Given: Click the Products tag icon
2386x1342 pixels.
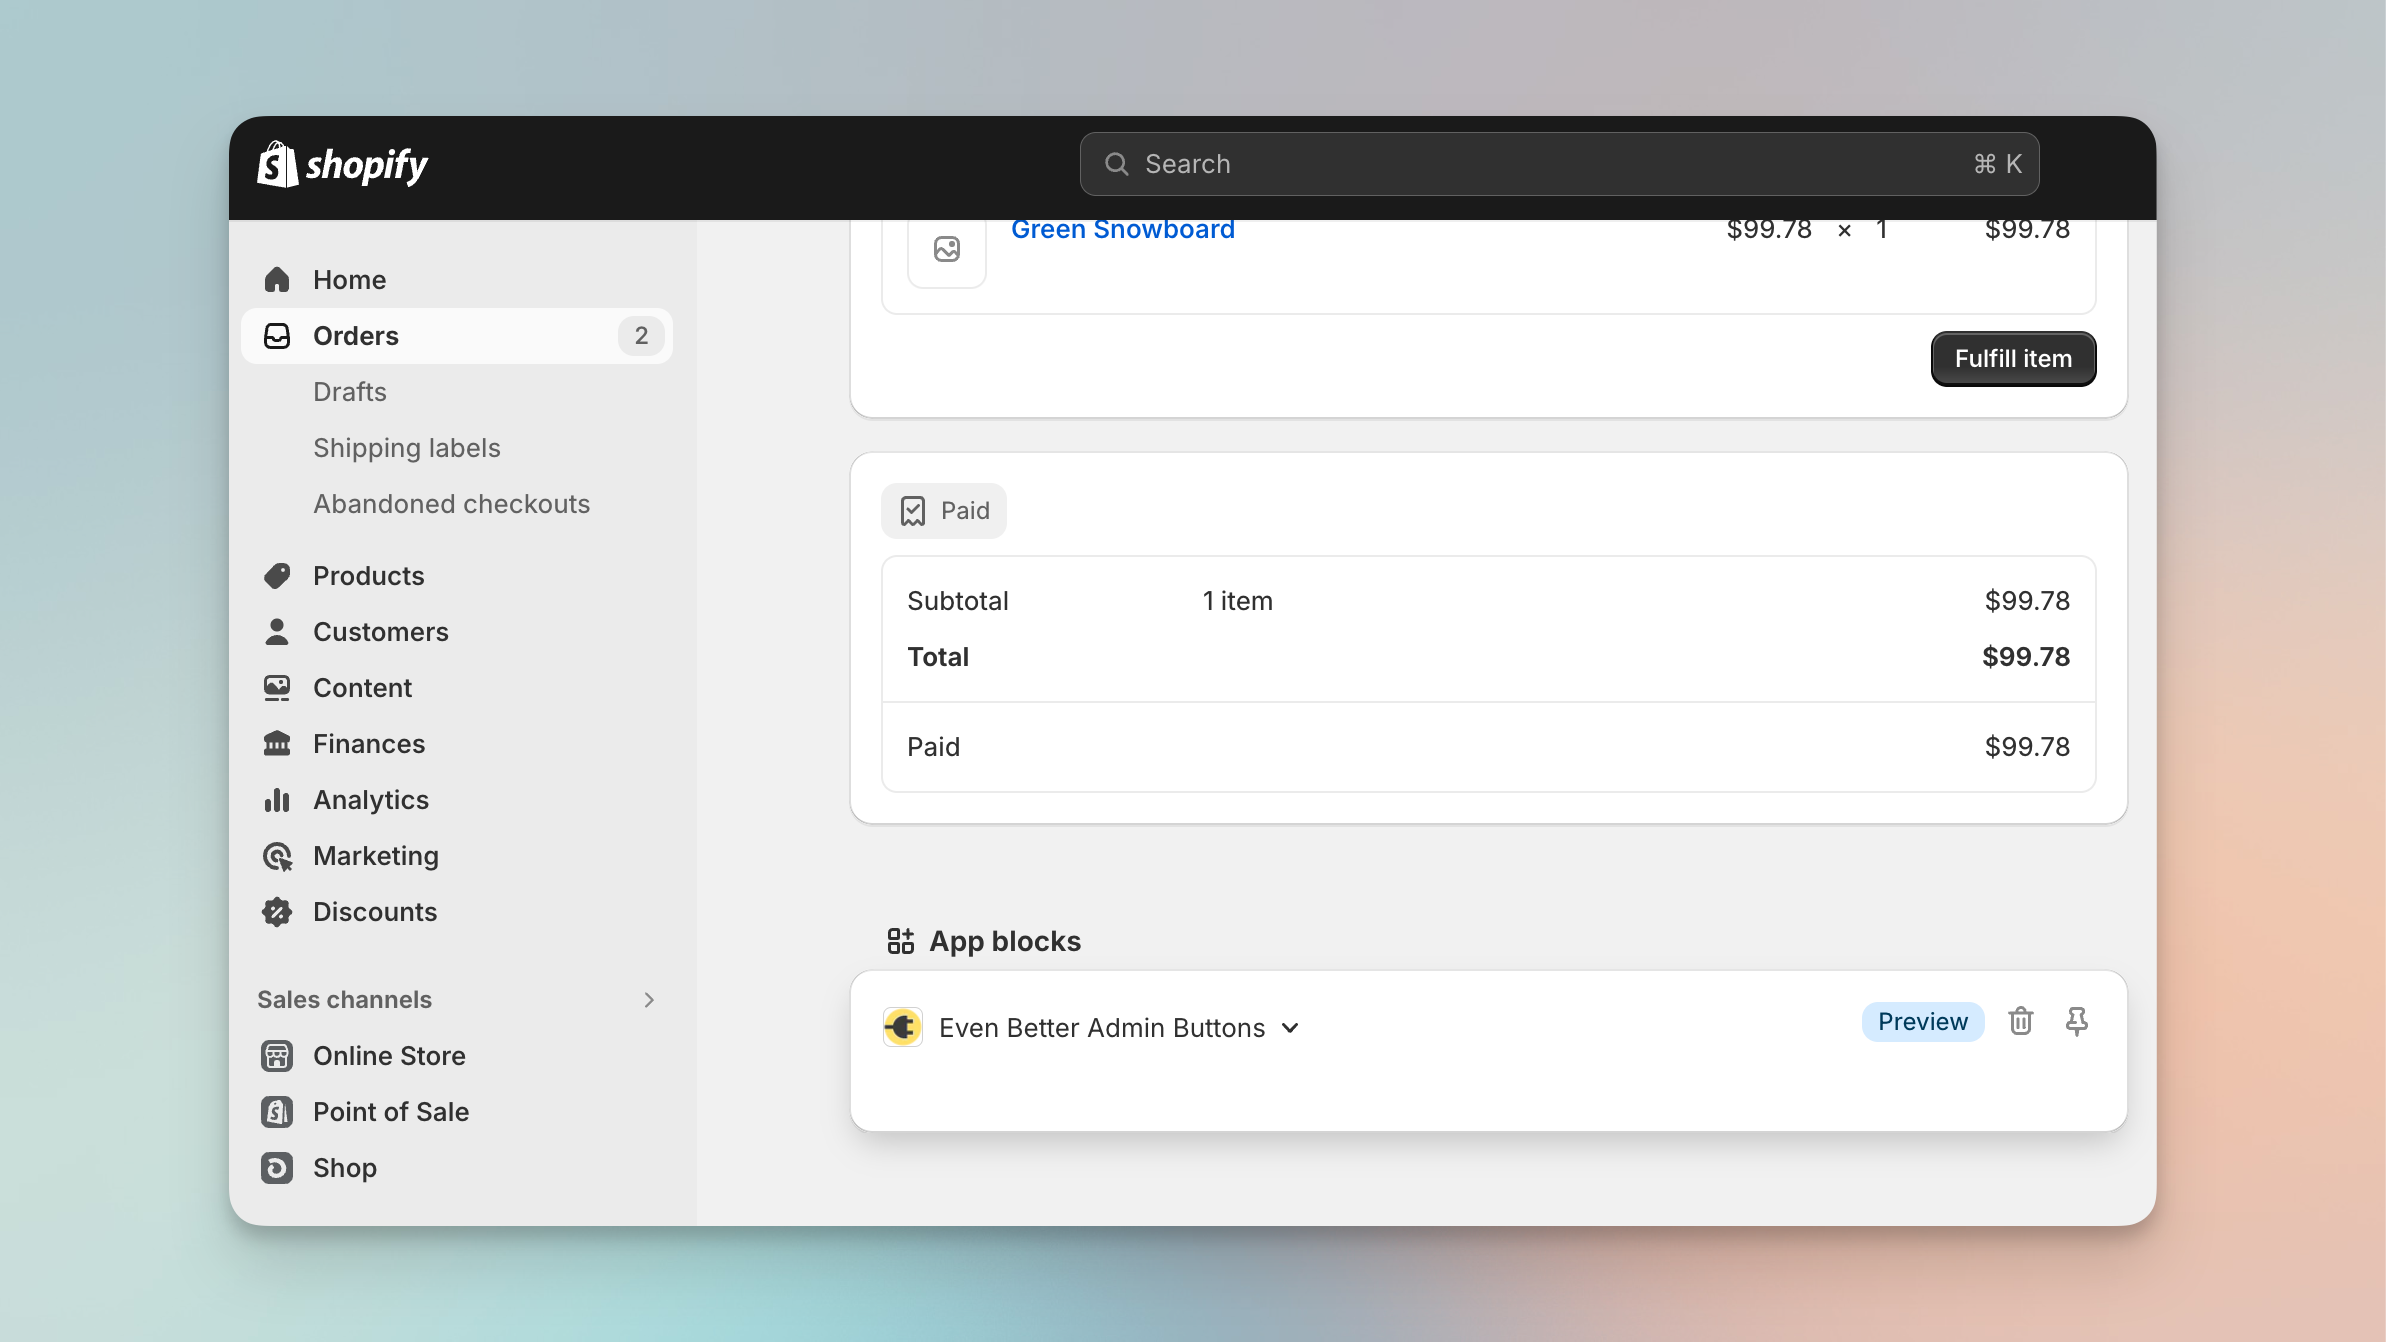Looking at the screenshot, I should click(x=277, y=576).
